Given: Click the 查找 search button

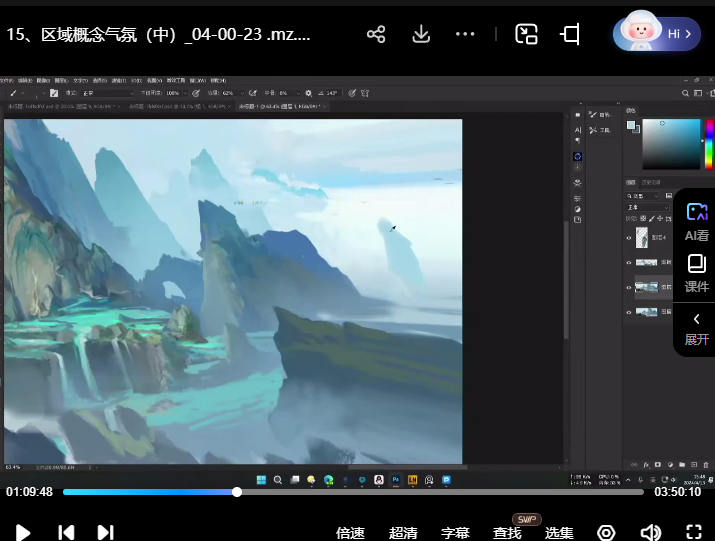Looking at the screenshot, I should click(507, 533).
